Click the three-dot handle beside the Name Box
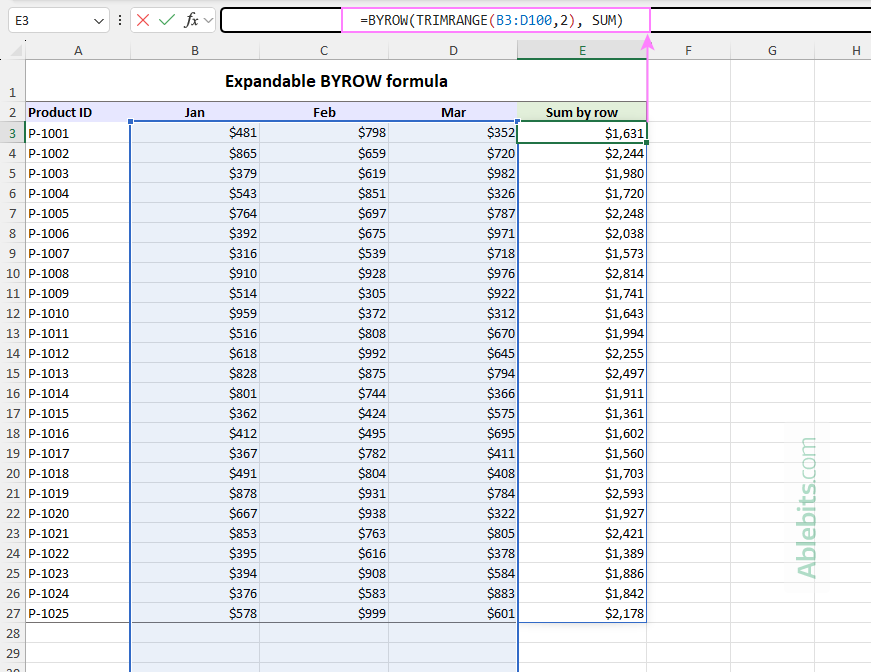Viewport: 871px width, 672px height. pyautogui.click(x=120, y=19)
